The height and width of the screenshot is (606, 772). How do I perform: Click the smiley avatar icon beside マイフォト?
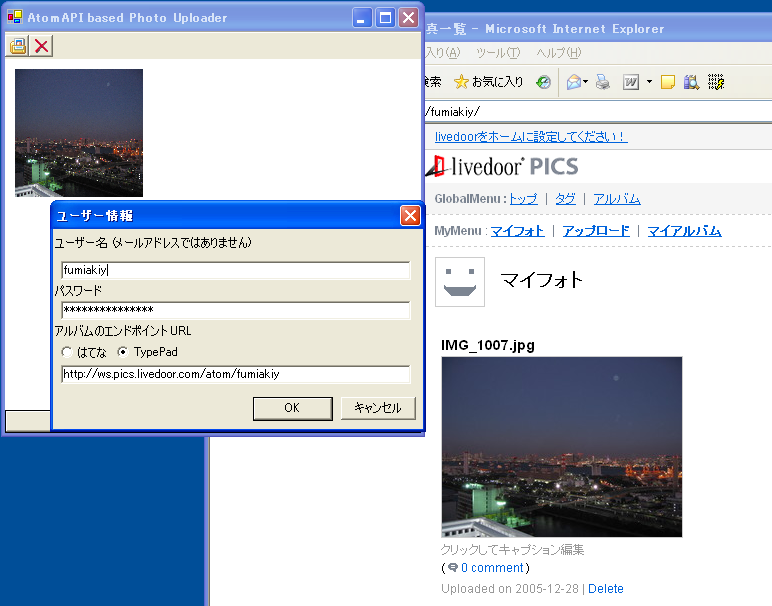(460, 282)
